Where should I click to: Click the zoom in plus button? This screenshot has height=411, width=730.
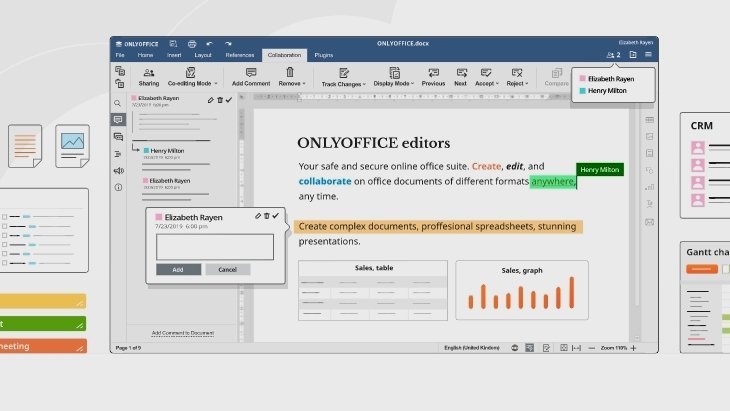pyautogui.click(x=633, y=348)
